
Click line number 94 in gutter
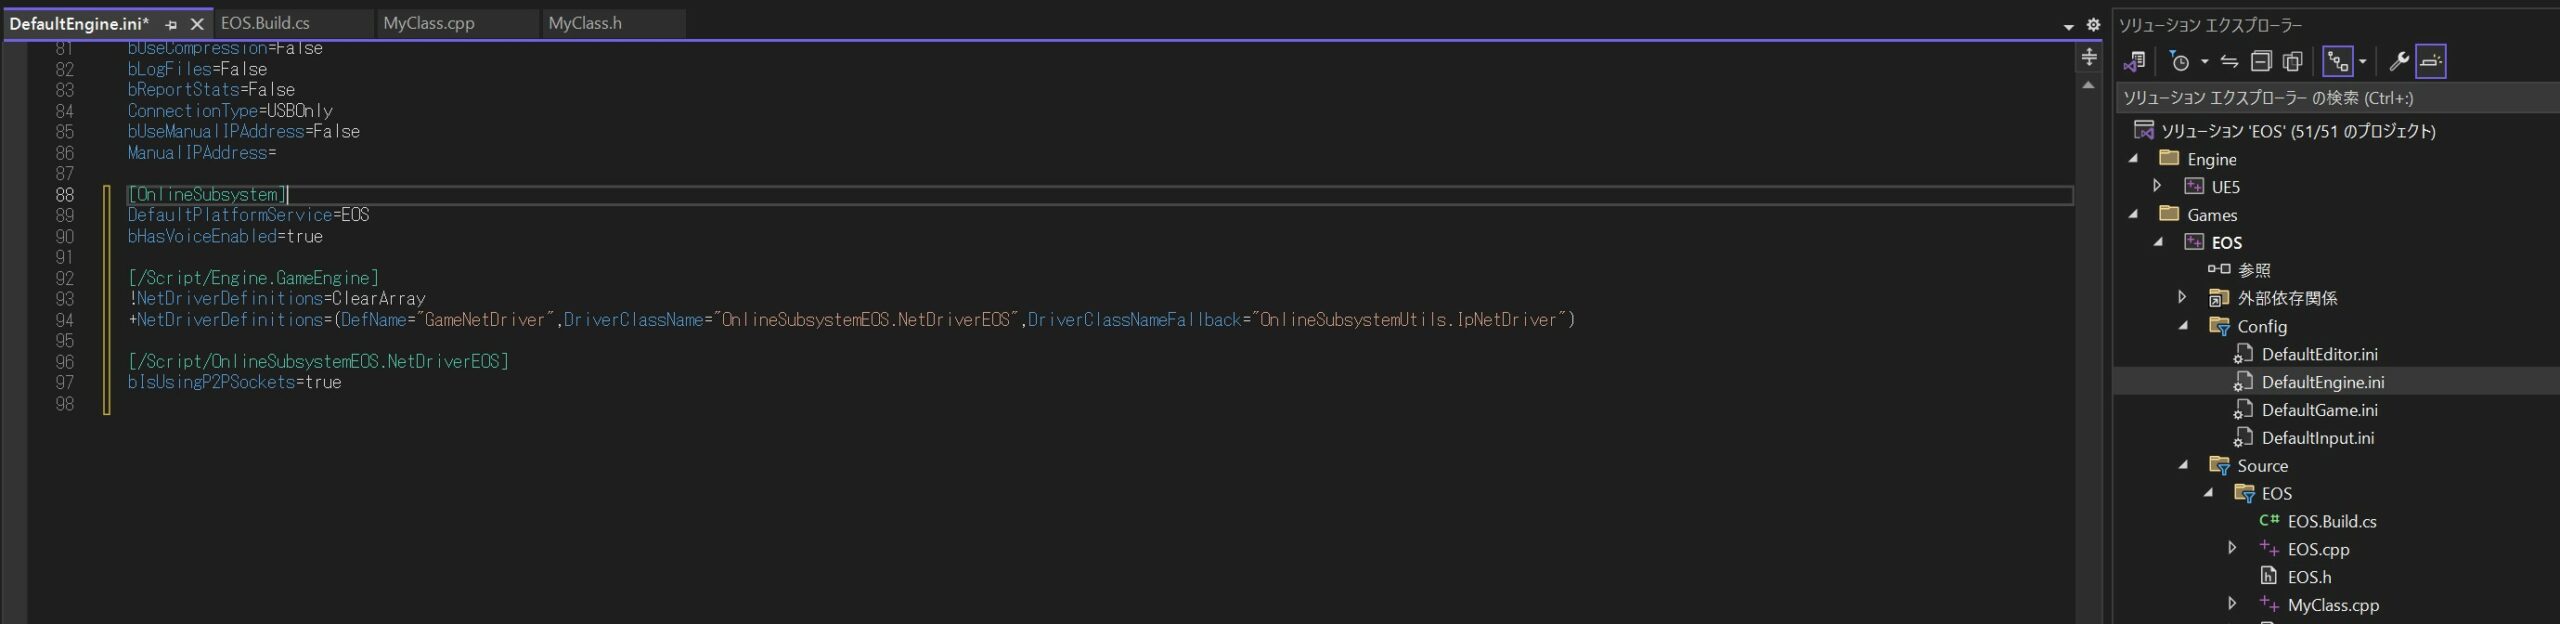(x=64, y=320)
